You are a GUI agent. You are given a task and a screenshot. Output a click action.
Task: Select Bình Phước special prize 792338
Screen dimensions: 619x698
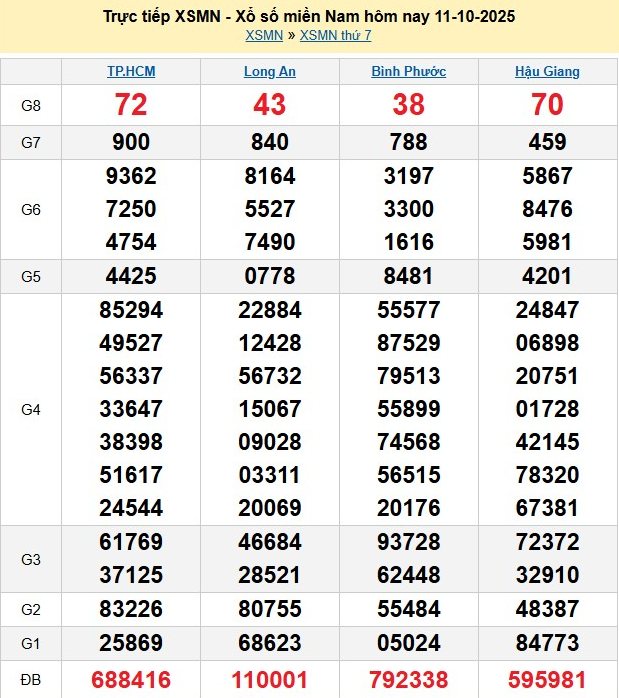tap(408, 680)
